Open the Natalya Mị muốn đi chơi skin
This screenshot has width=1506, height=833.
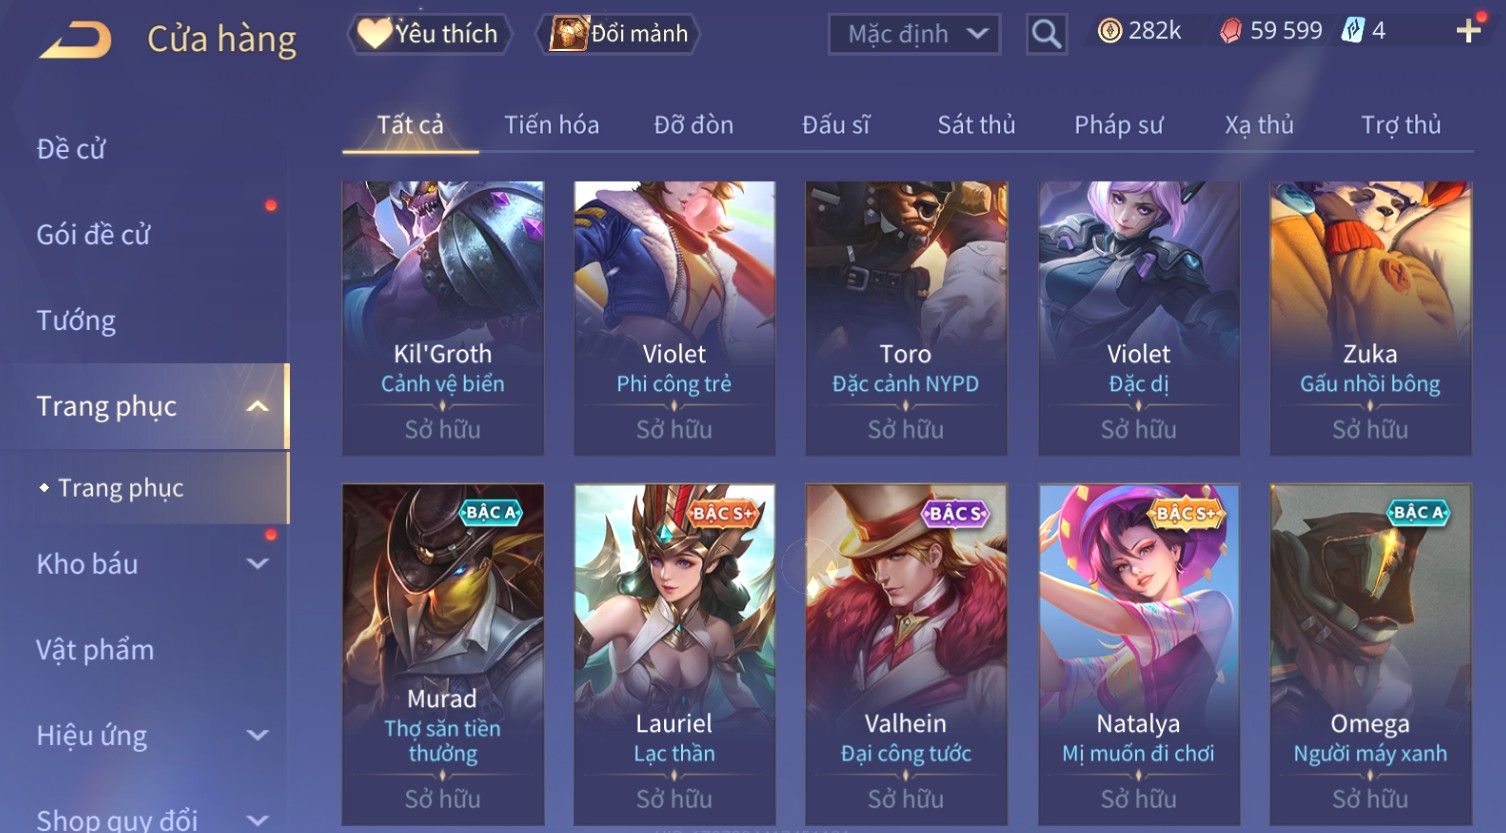1138,655
